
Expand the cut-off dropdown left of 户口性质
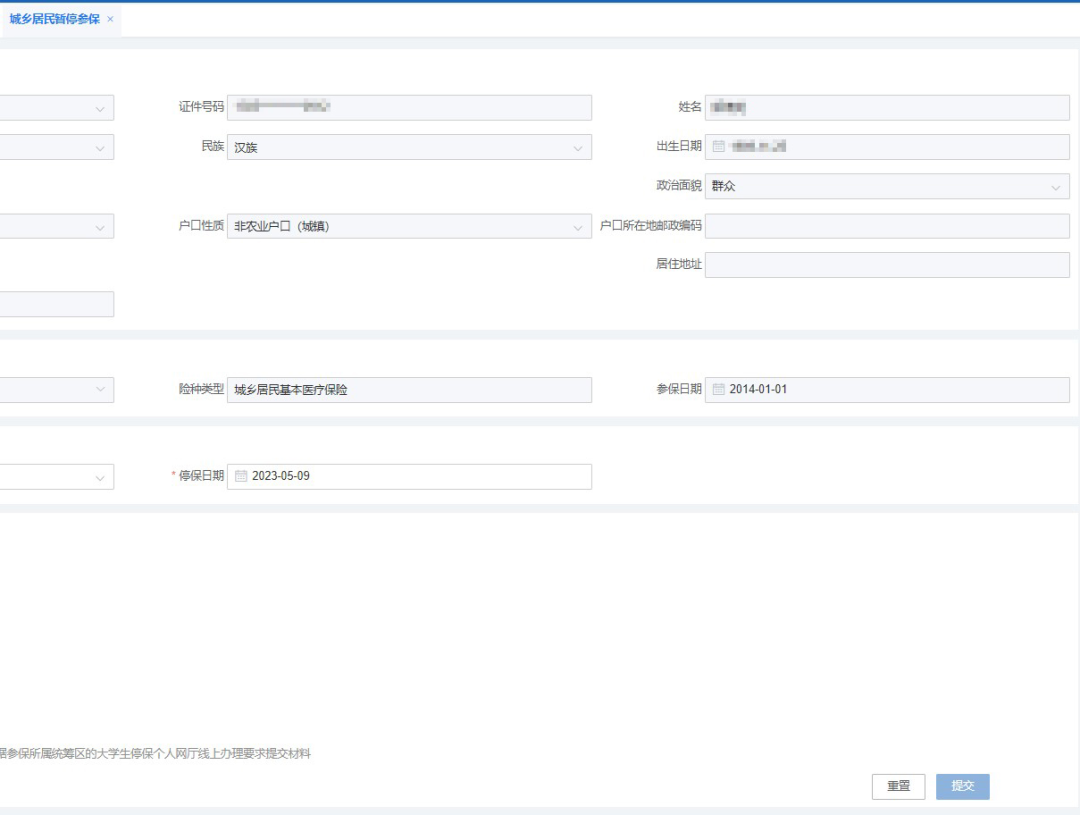[x=56, y=226]
